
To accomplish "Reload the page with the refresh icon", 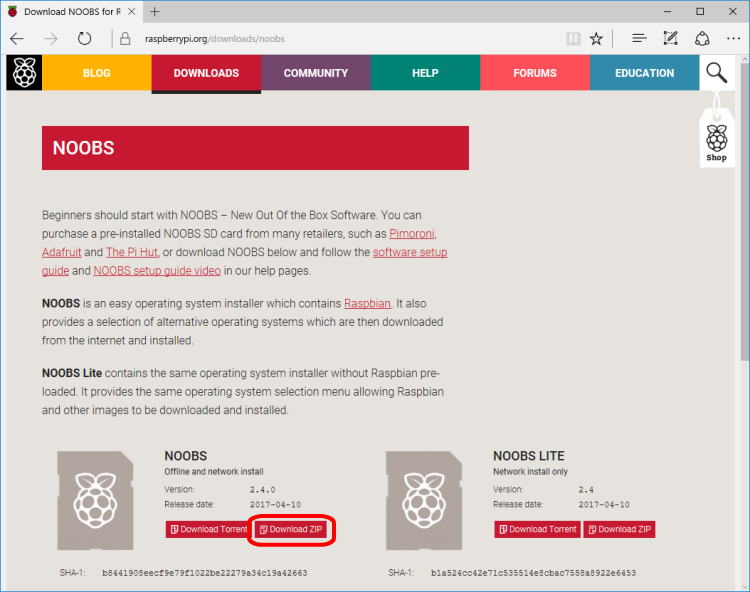I will (x=85, y=38).
